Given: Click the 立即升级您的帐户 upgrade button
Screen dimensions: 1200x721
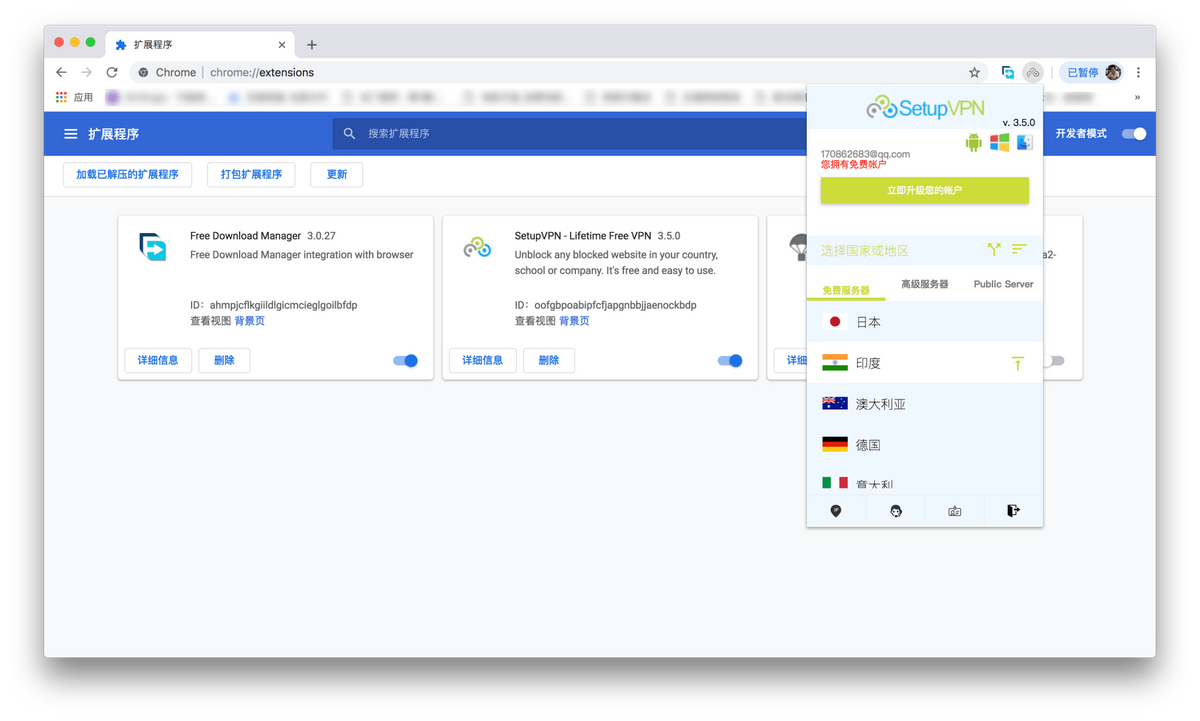Looking at the screenshot, I should click(924, 190).
